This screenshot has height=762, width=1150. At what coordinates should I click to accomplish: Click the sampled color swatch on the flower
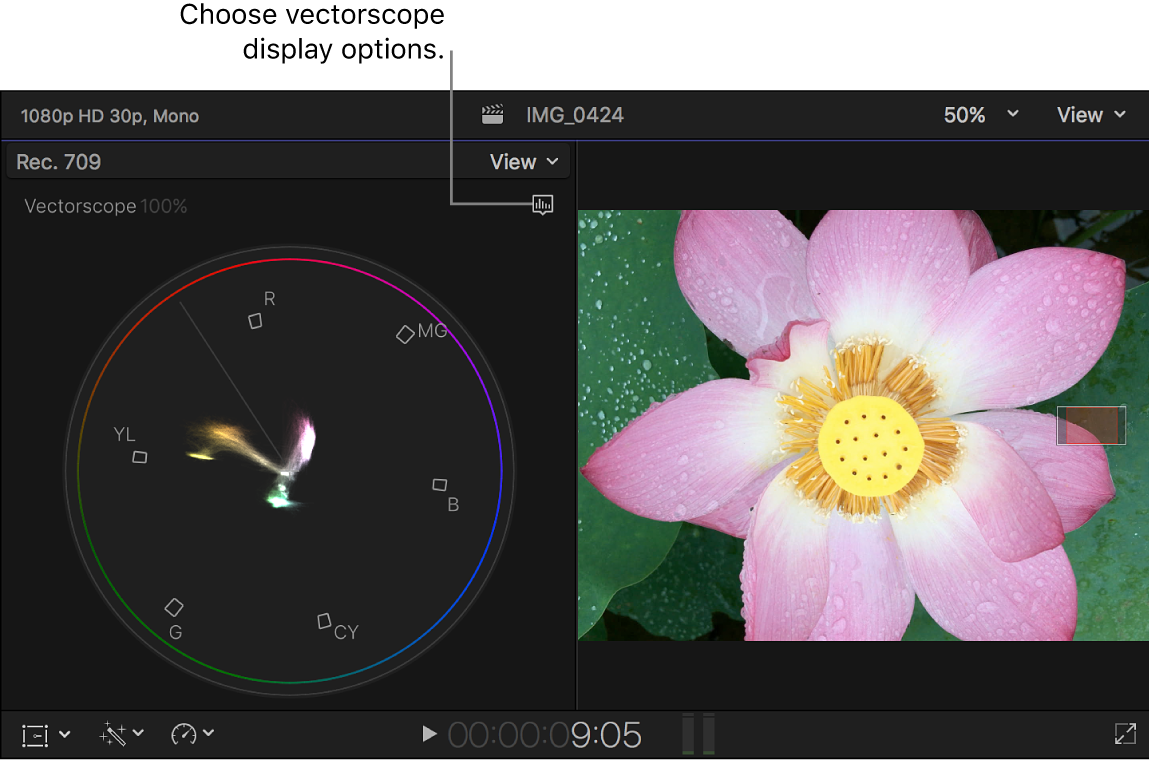(x=1090, y=424)
